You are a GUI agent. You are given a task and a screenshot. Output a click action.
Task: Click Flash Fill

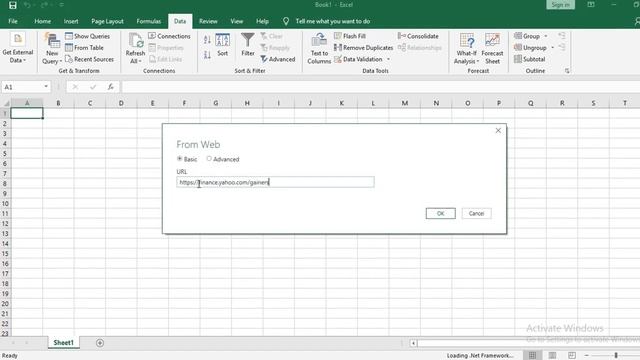[x=350, y=36]
